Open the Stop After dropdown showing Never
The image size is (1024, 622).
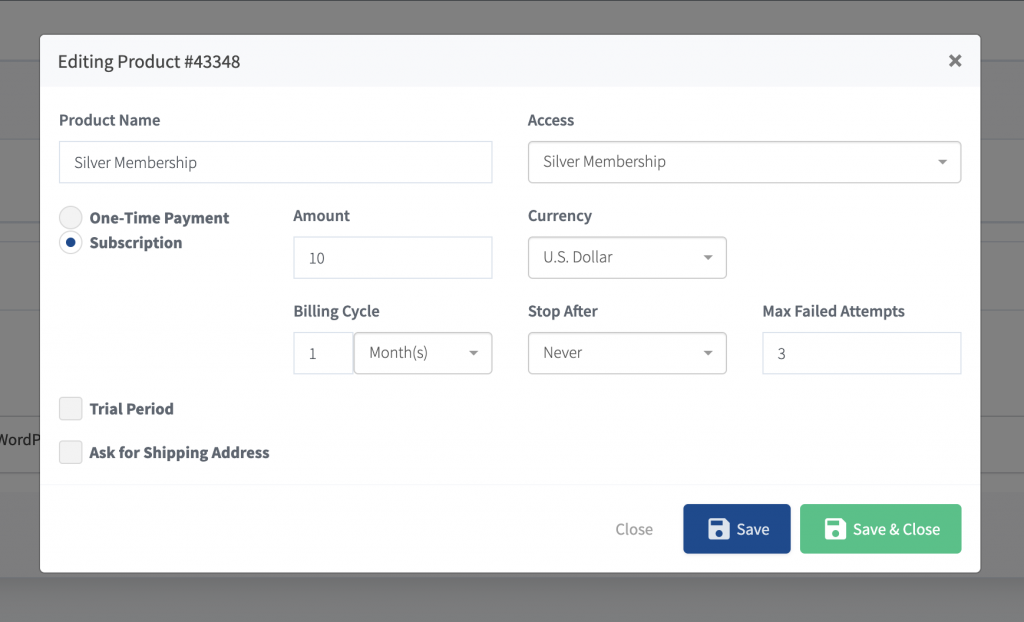(627, 353)
